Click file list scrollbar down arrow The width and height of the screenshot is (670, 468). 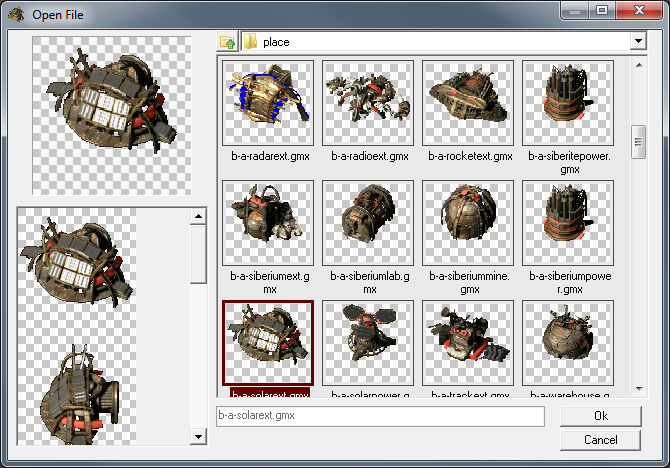click(x=639, y=389)
